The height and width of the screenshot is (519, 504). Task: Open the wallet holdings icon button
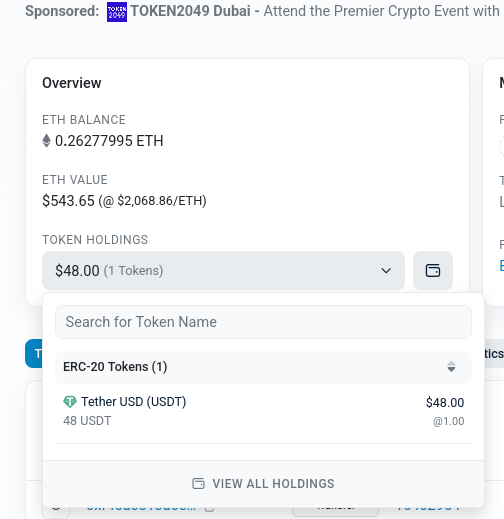[433, 270]
